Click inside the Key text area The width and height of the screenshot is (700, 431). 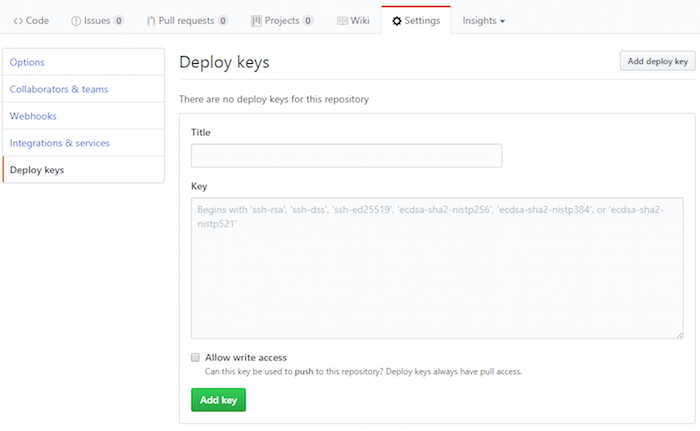pyautogui.click(x=437, y=268)
